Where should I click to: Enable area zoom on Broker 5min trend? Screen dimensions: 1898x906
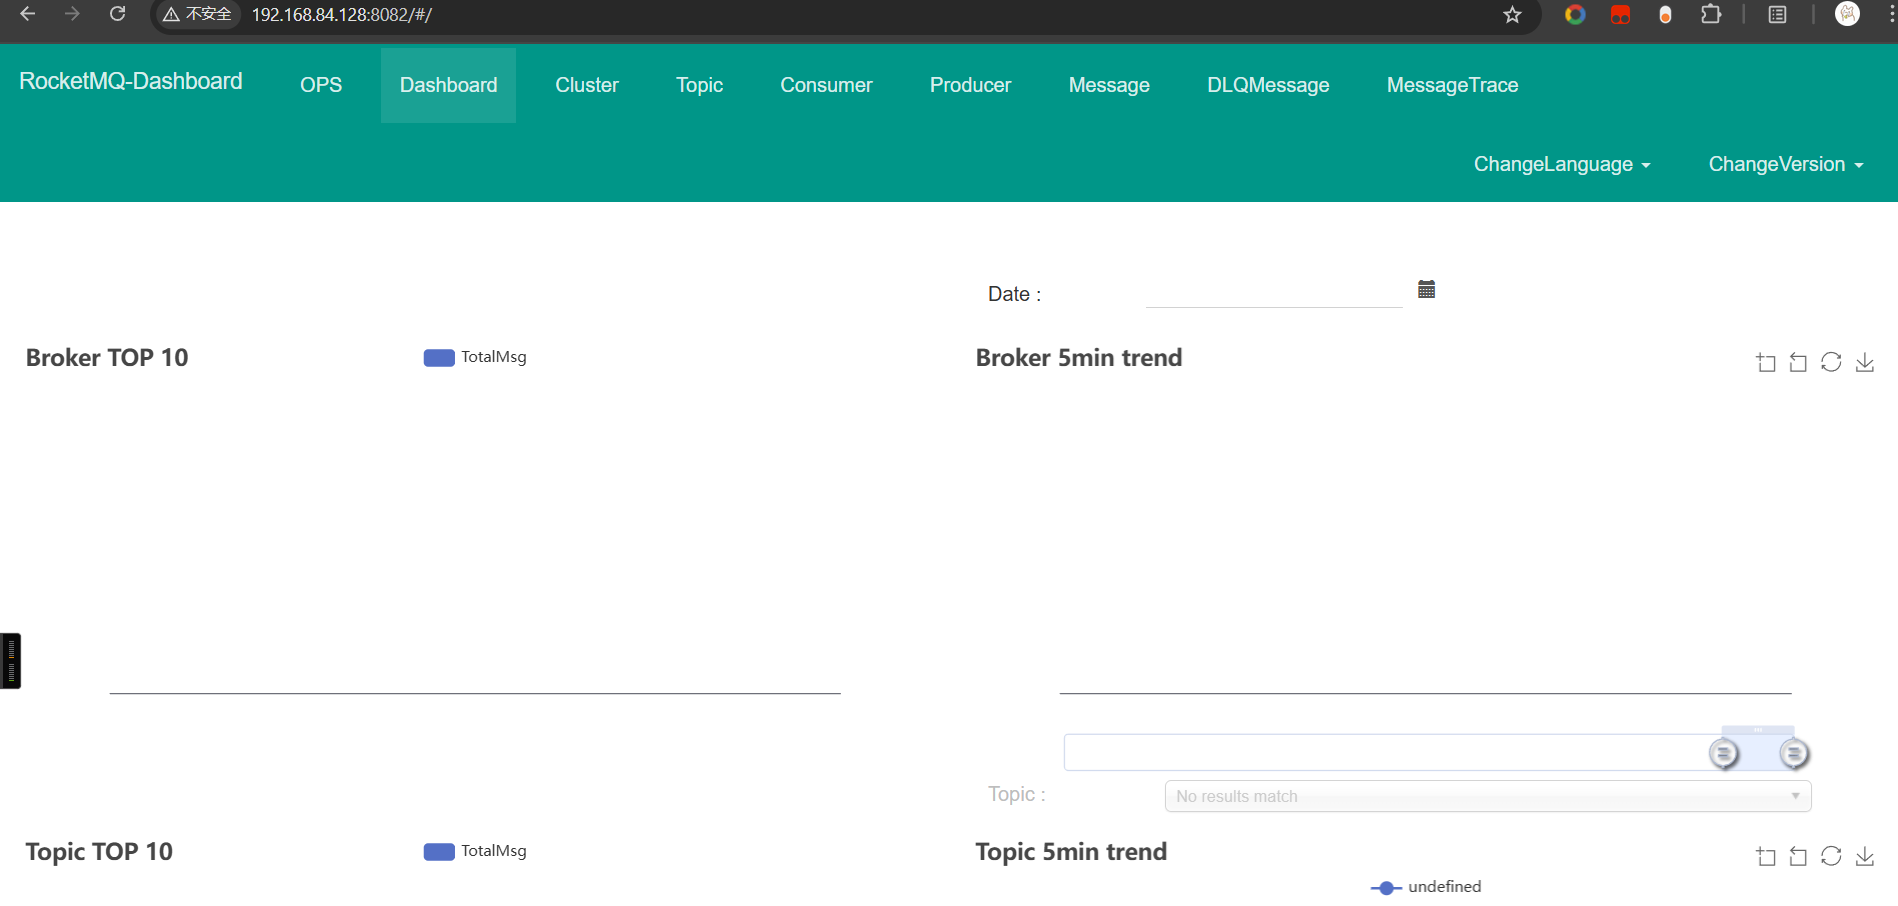[1766, 362]
